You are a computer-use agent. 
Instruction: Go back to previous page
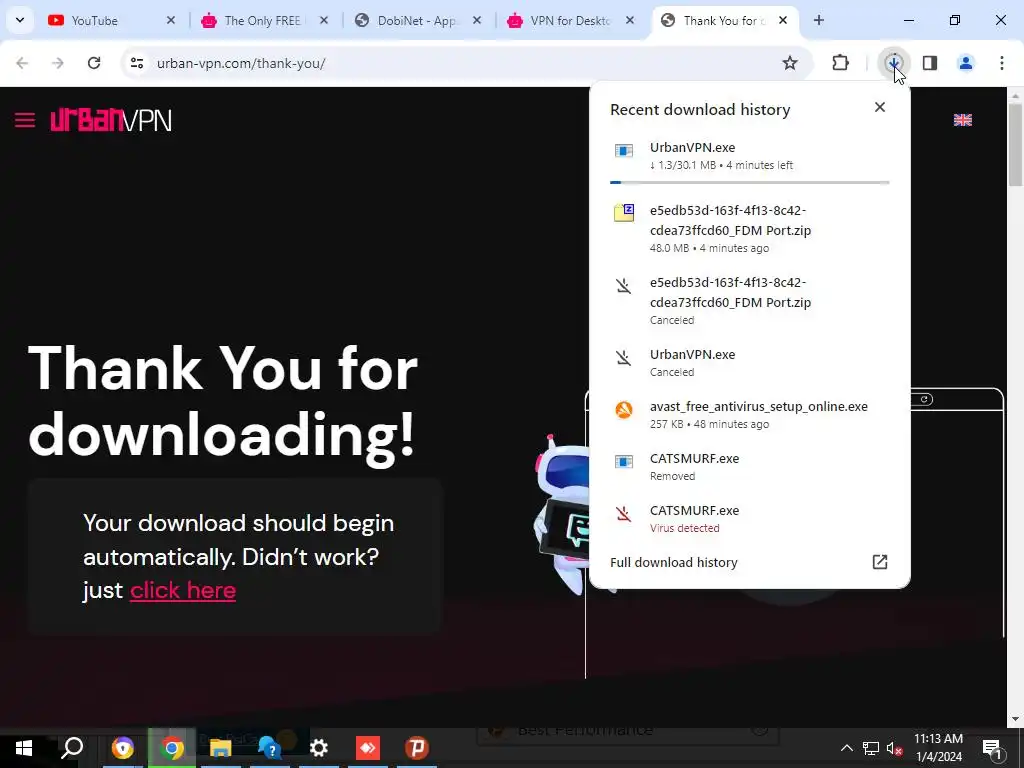click(22, 63)
